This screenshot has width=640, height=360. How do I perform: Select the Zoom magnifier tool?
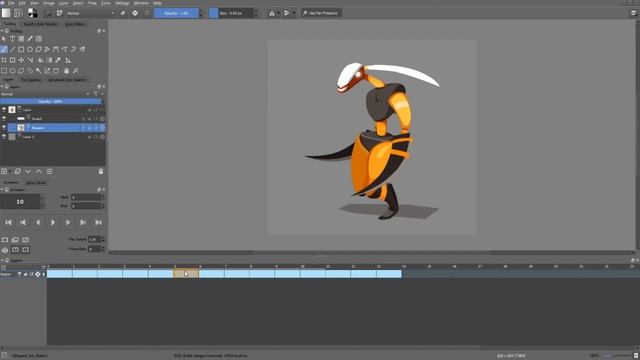pos(76,71)
